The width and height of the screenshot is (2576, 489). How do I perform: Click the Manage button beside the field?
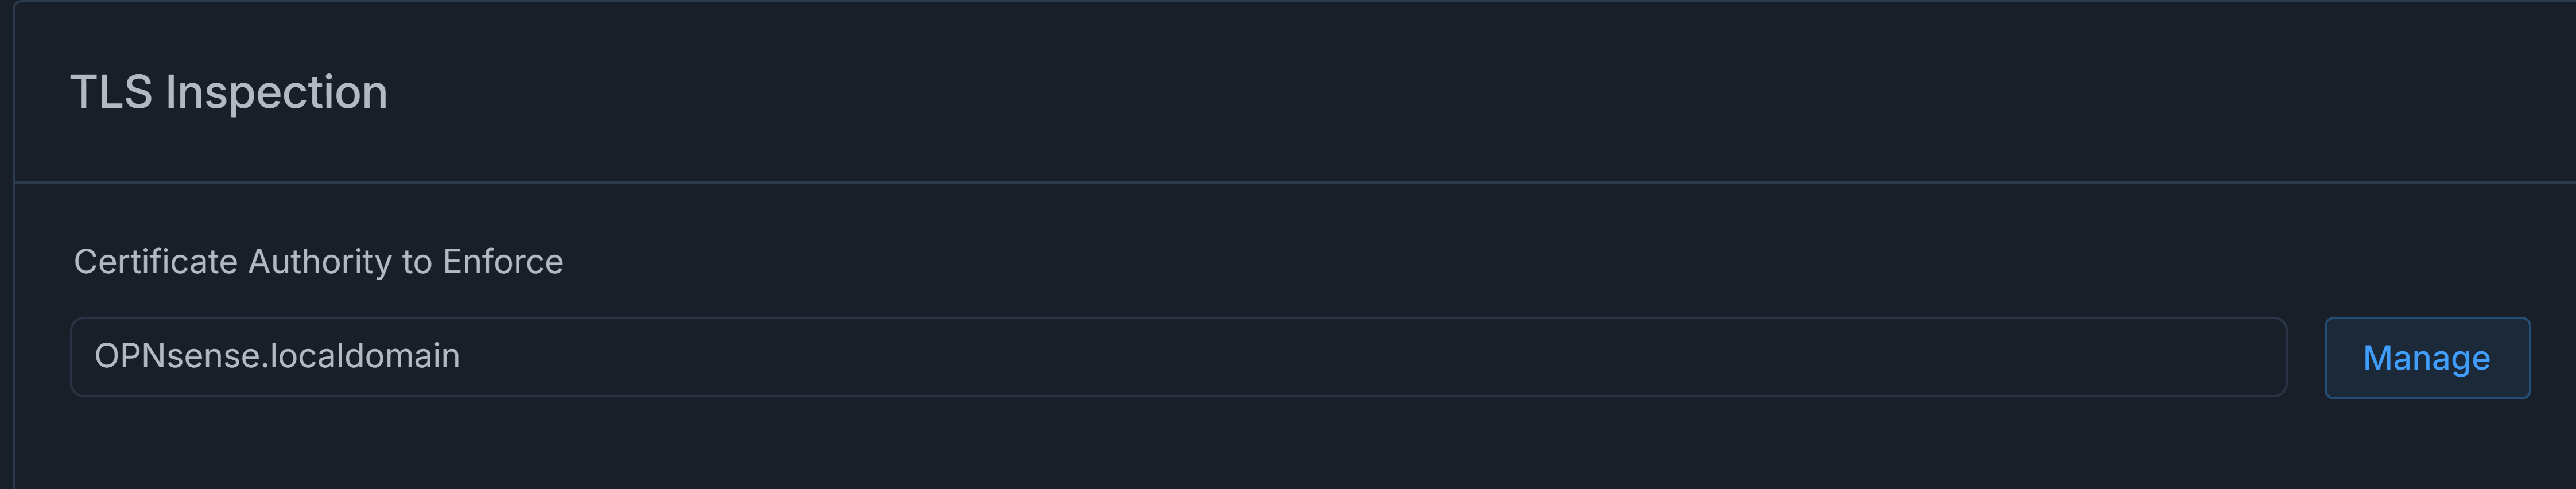click(2427, 358)
